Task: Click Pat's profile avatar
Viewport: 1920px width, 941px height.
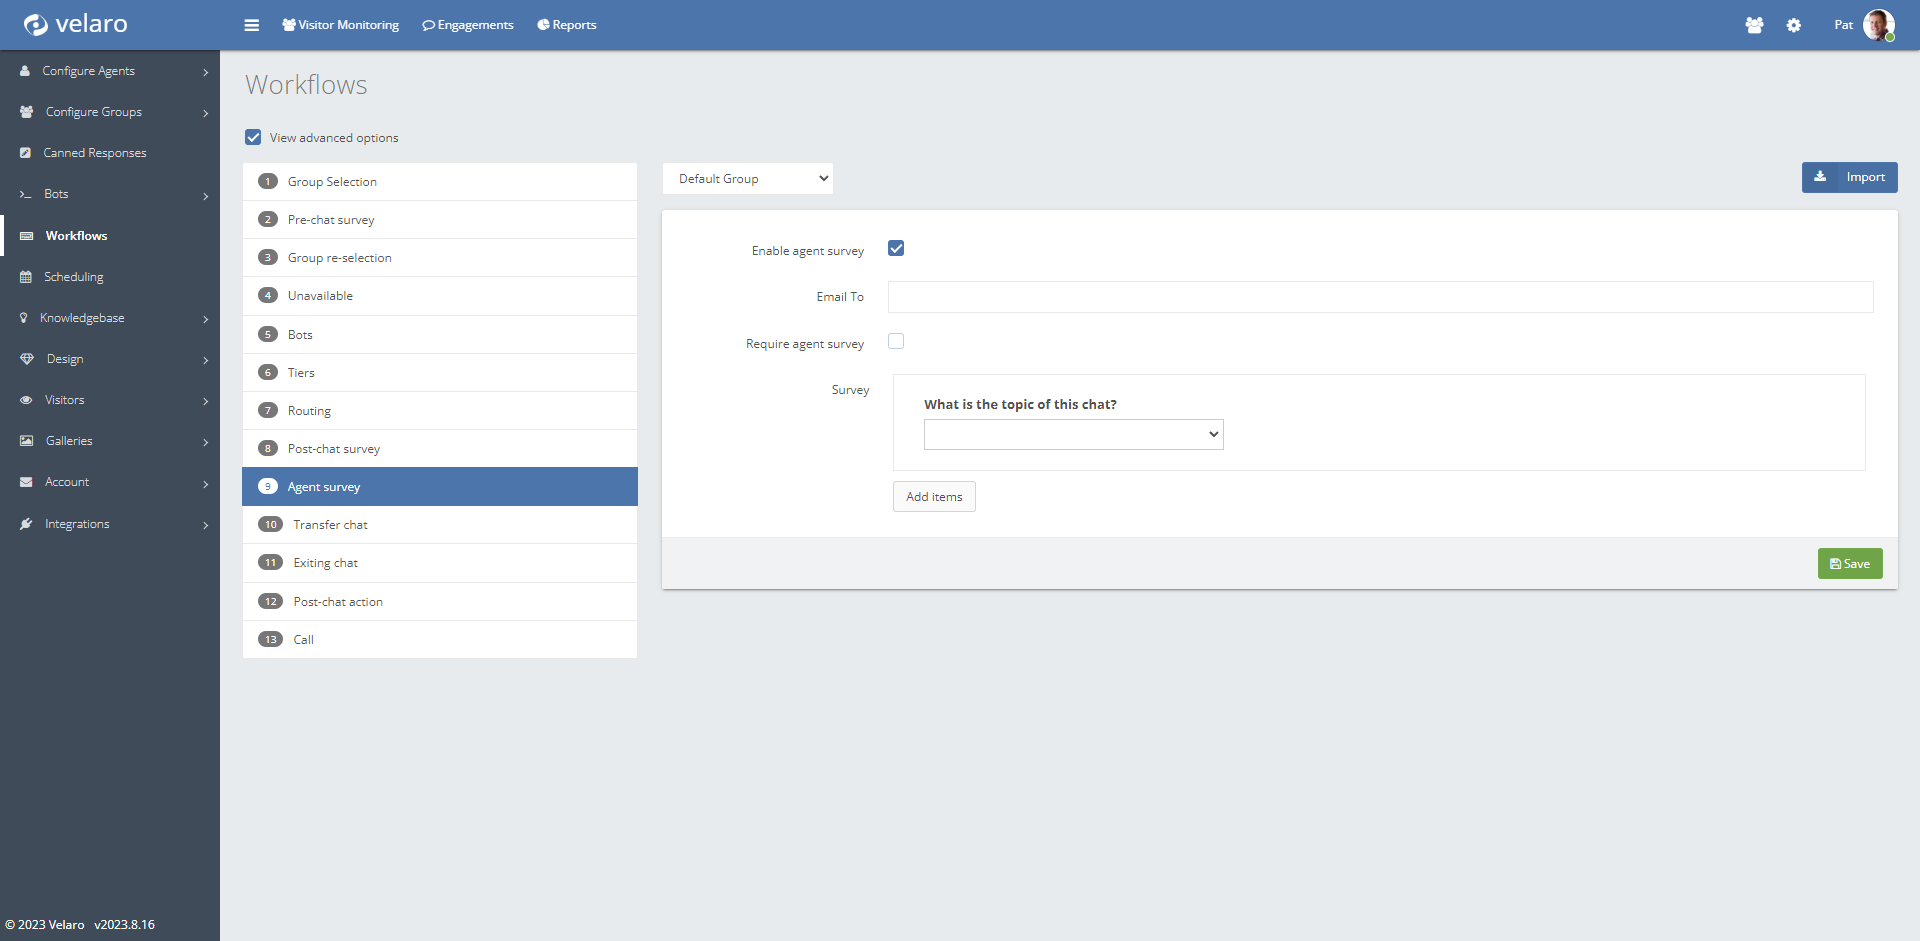Action: tap(1877, 25)
